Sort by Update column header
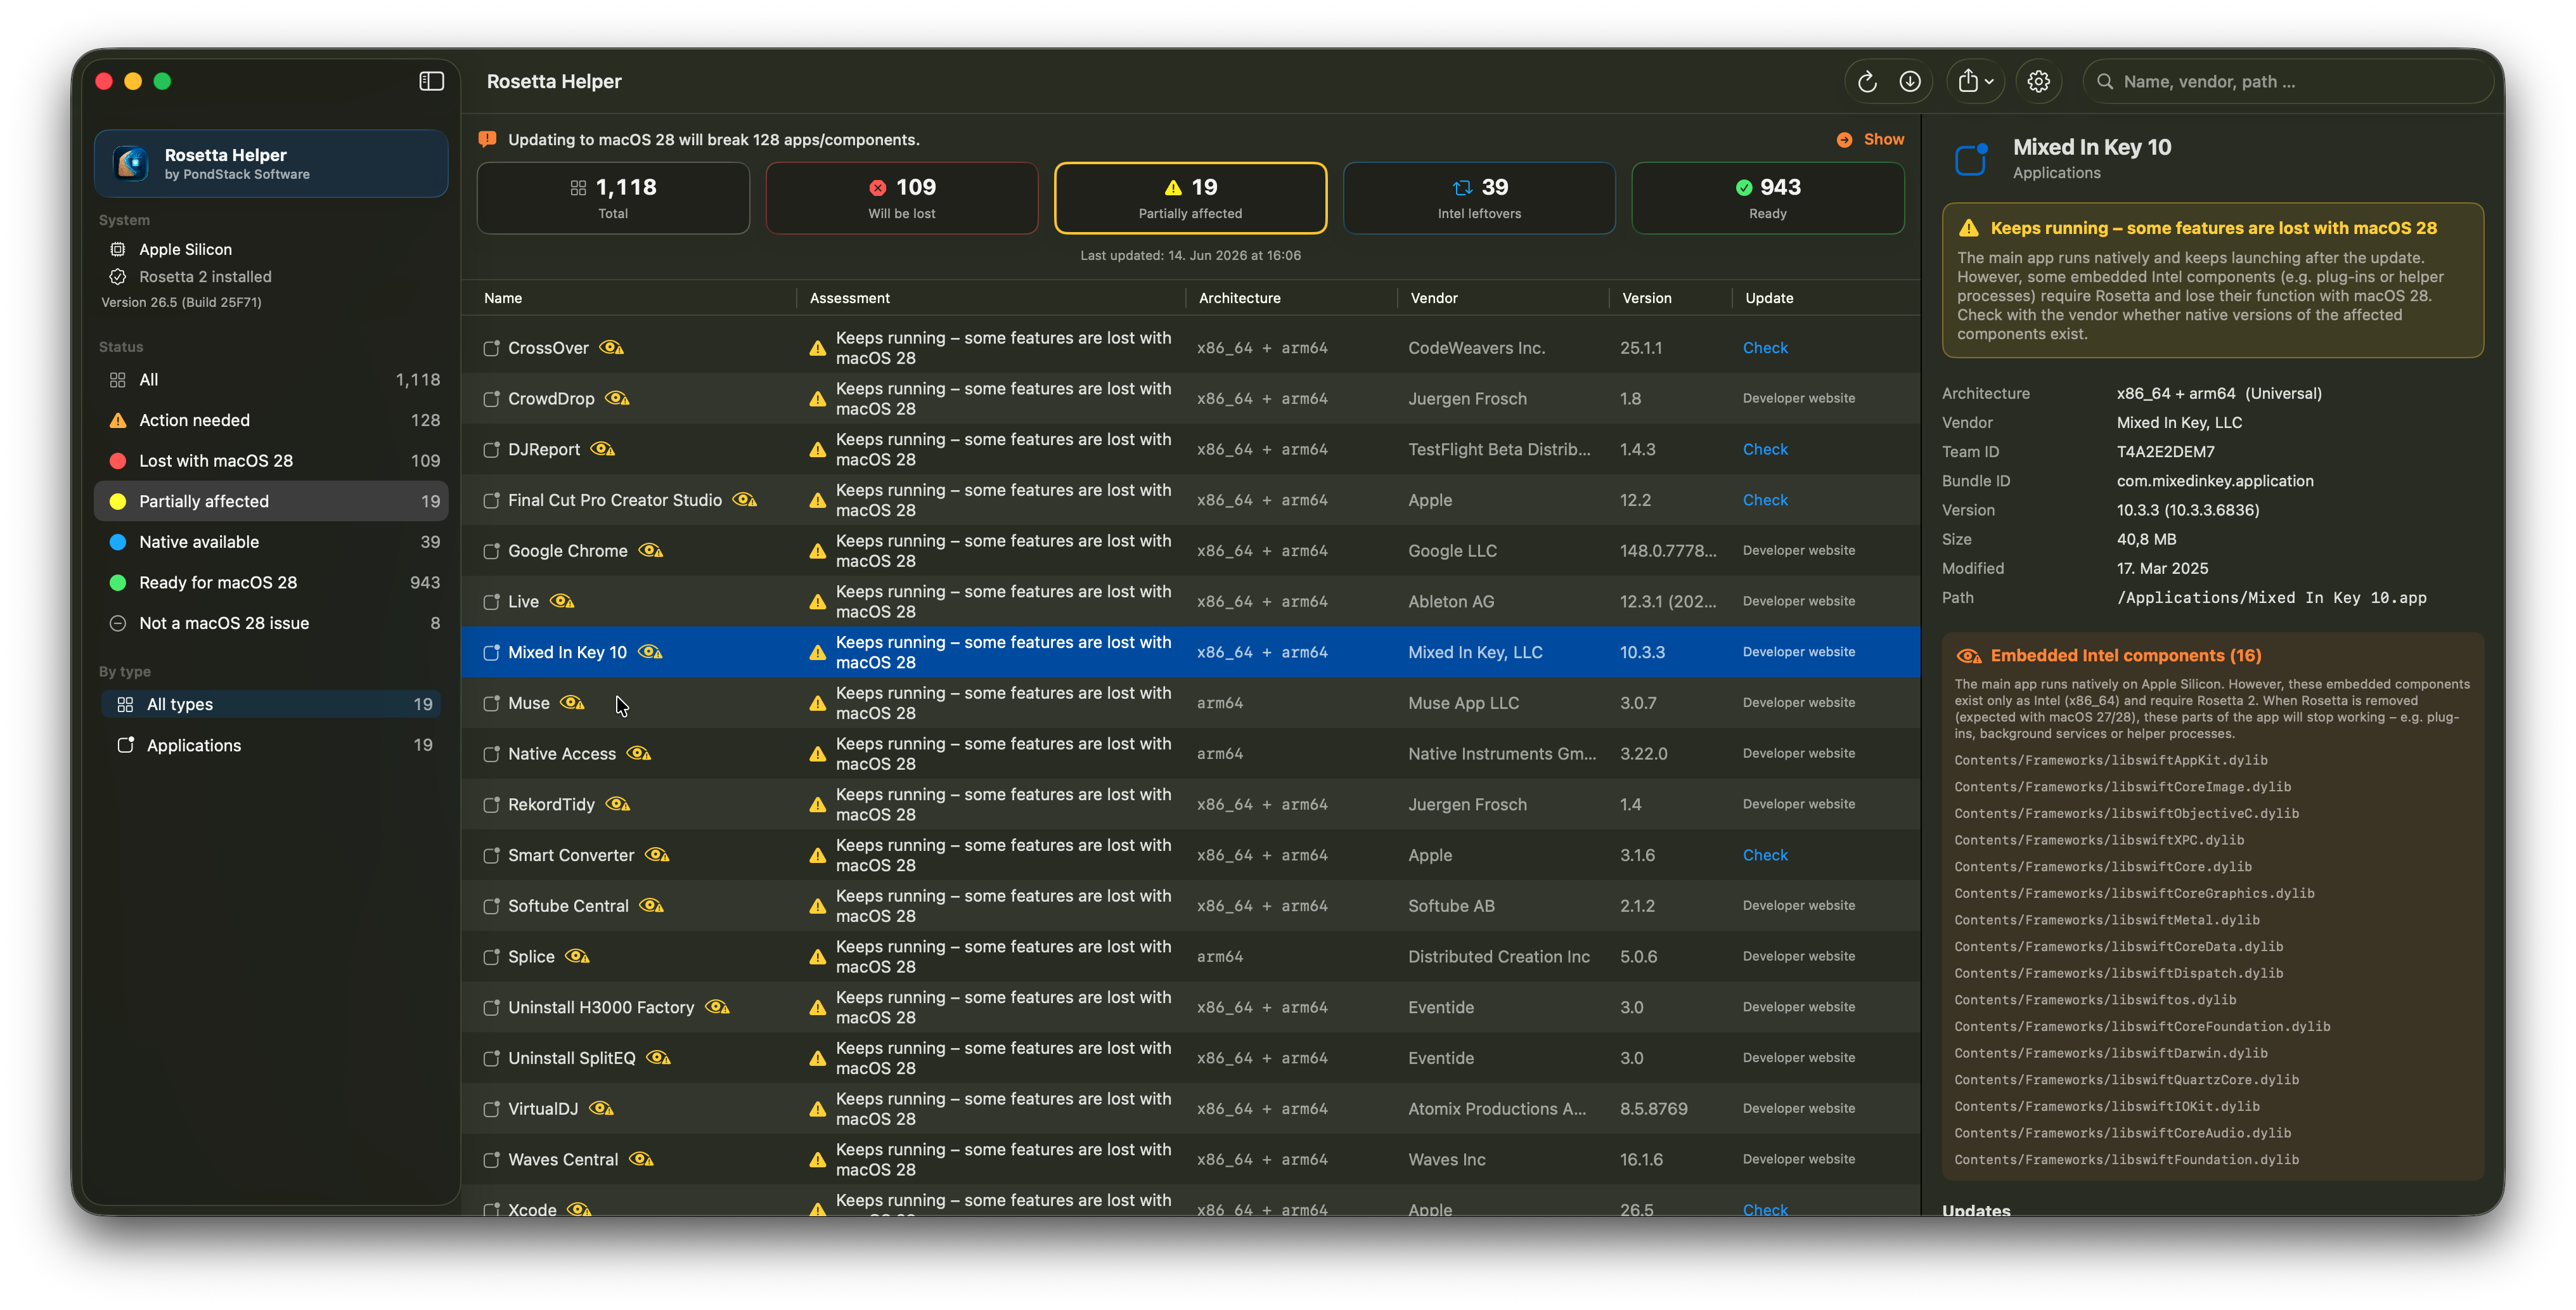Screen dimensions: 2576x1310 pos(1768,298)
